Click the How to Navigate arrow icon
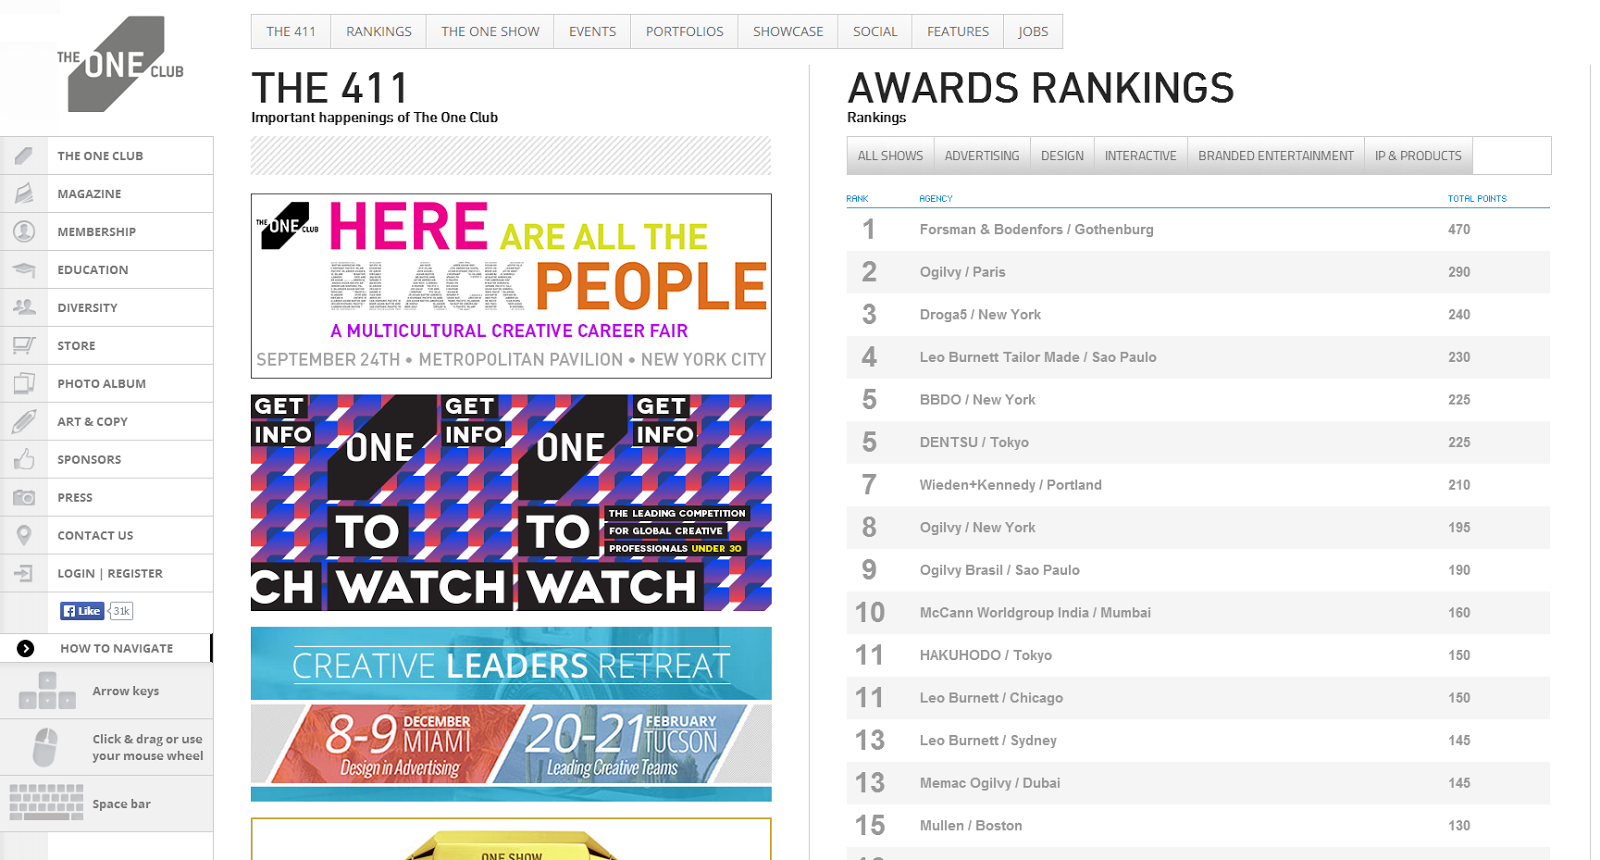 pyautogui.click(x=26, y=649)
